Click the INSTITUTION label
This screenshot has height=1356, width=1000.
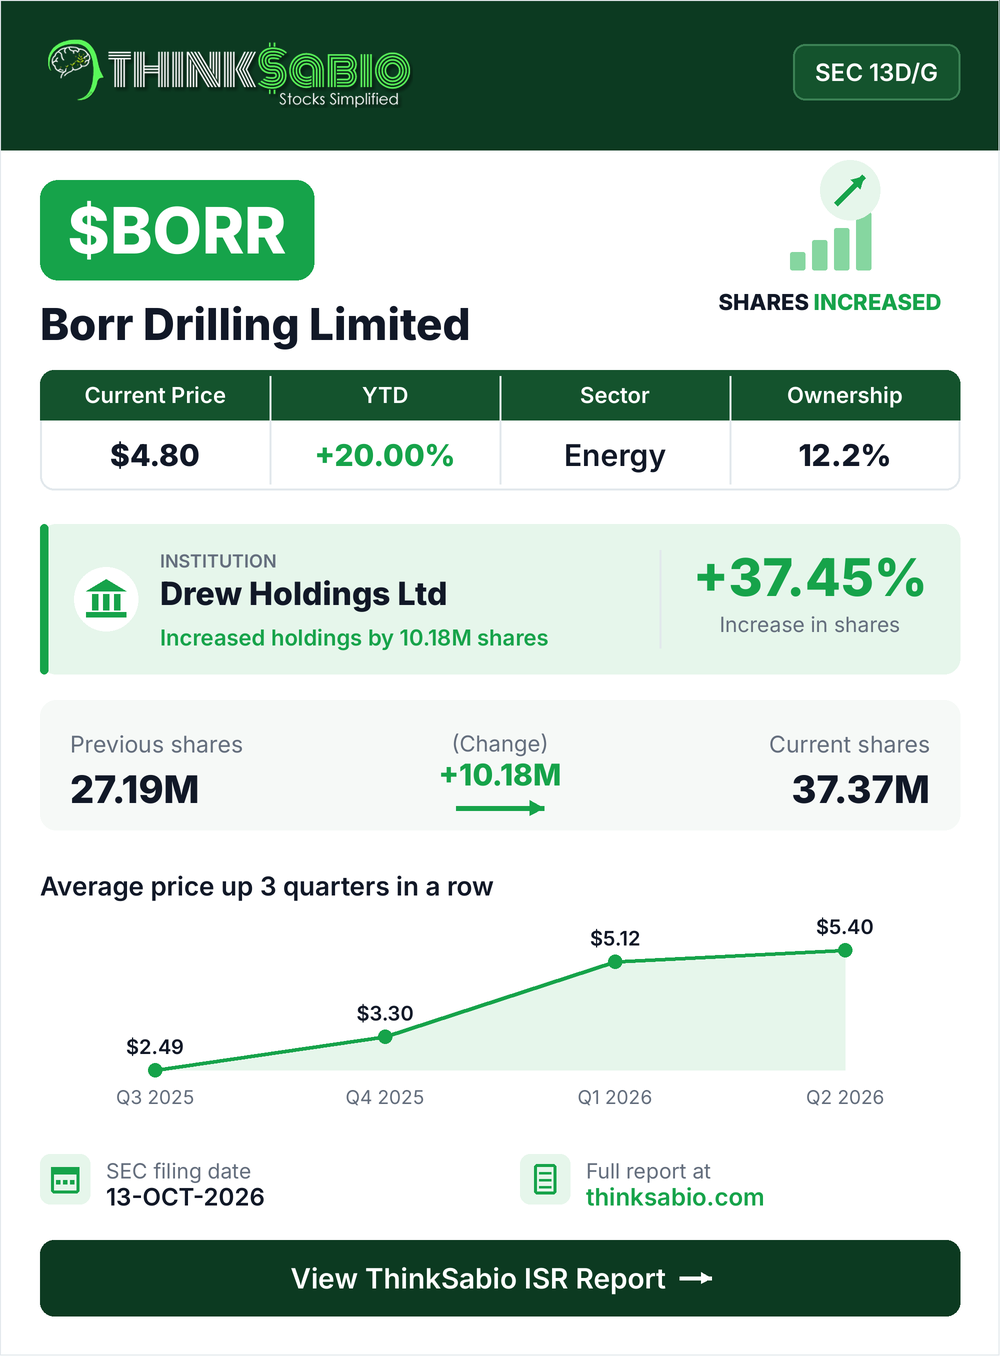[x=218, y=561]
